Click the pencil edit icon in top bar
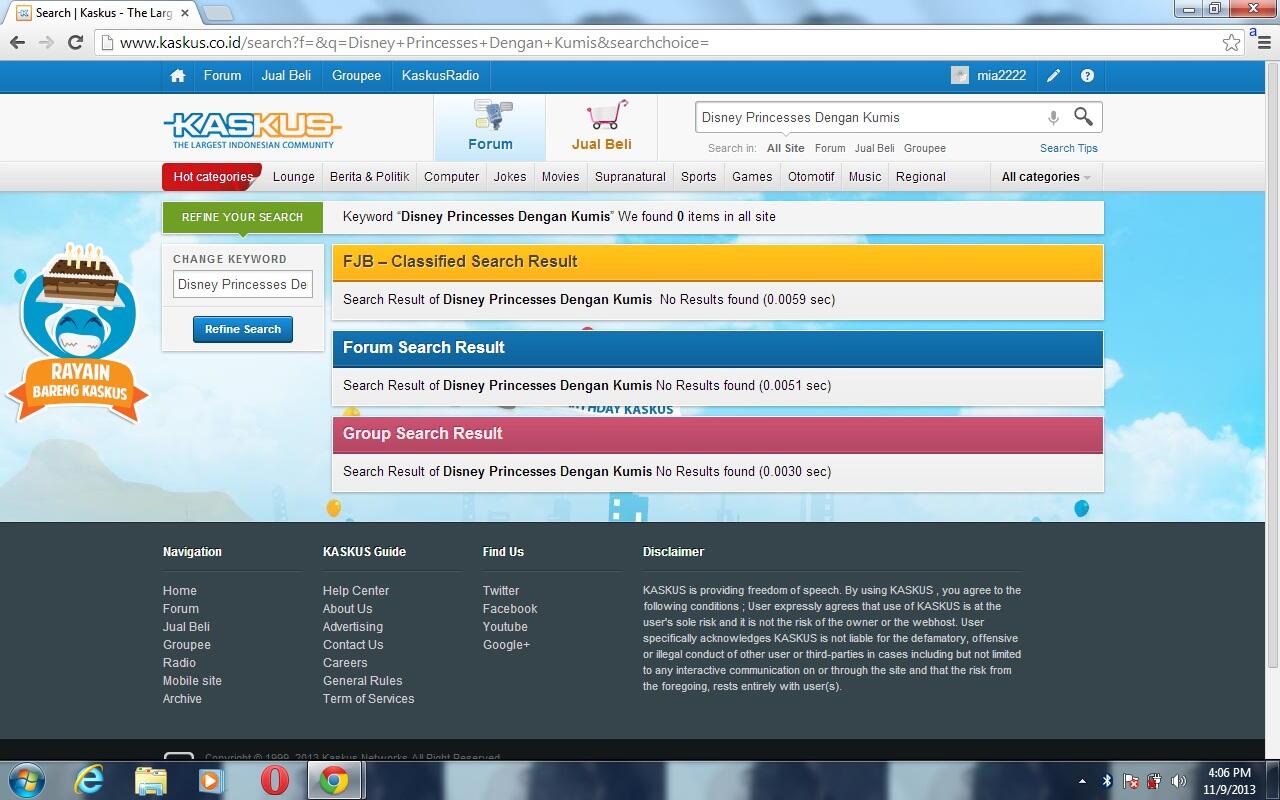Screen dimensions: 1280x800 1053,76
